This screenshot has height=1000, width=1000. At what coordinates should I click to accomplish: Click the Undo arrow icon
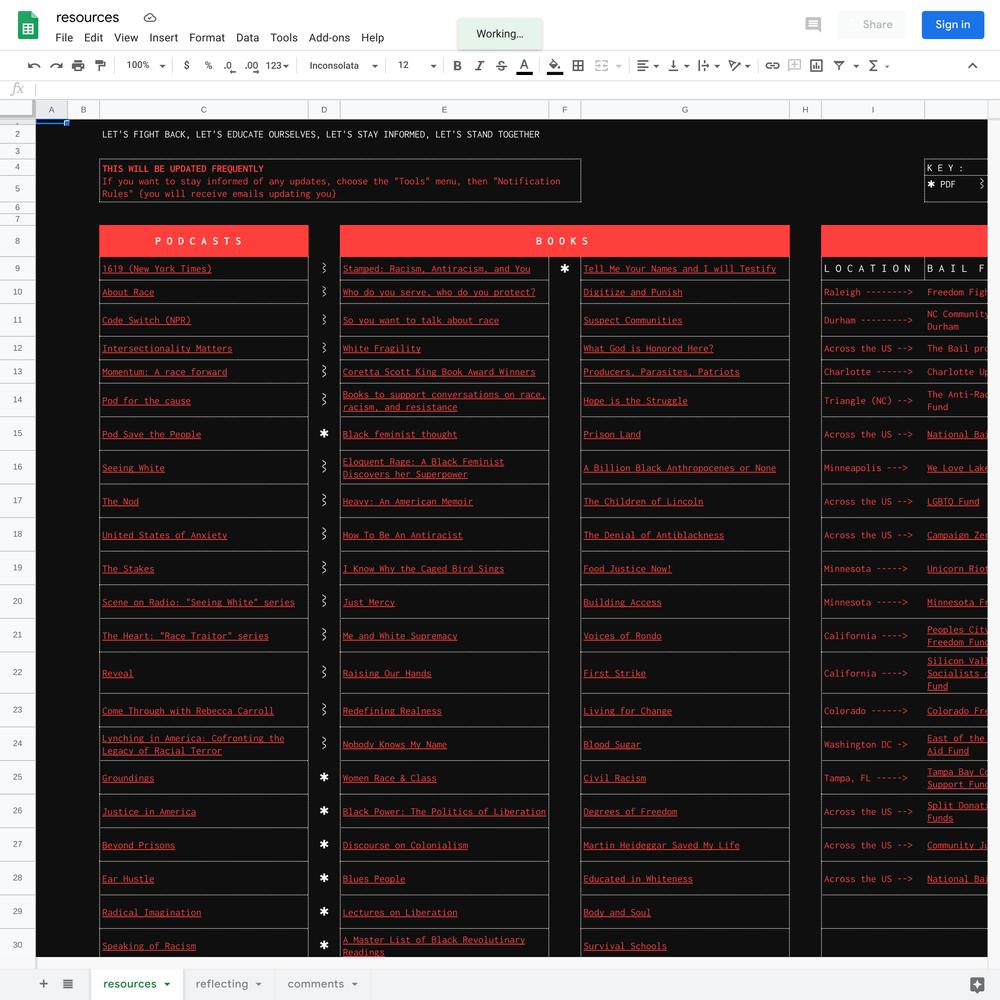click(34, 66)
